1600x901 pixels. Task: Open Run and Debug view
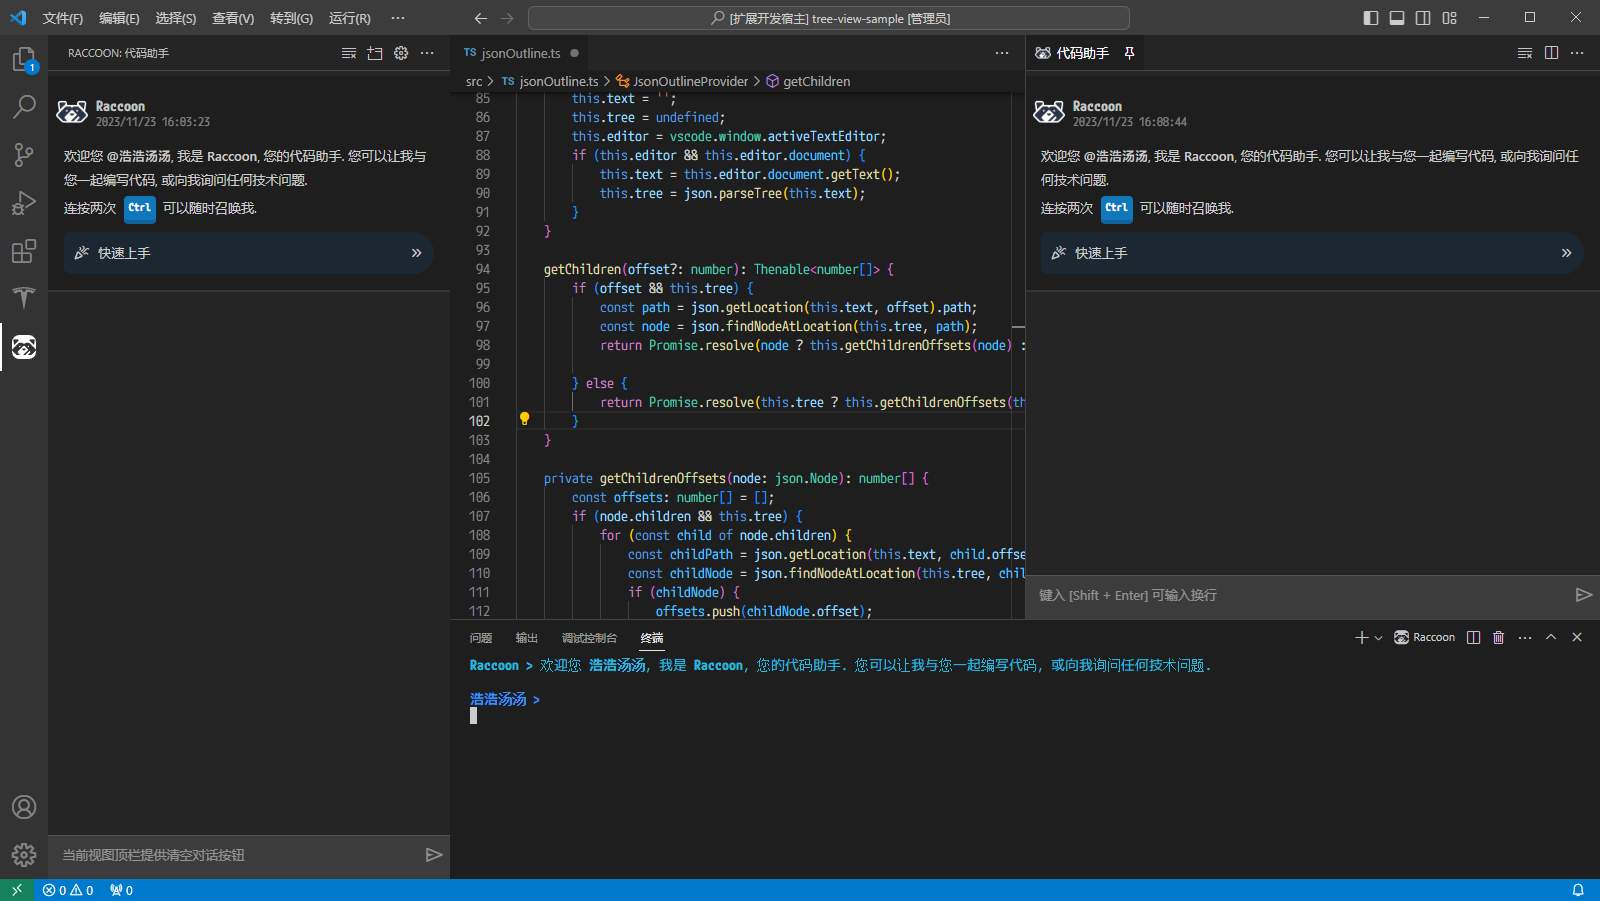pos(23,203)
